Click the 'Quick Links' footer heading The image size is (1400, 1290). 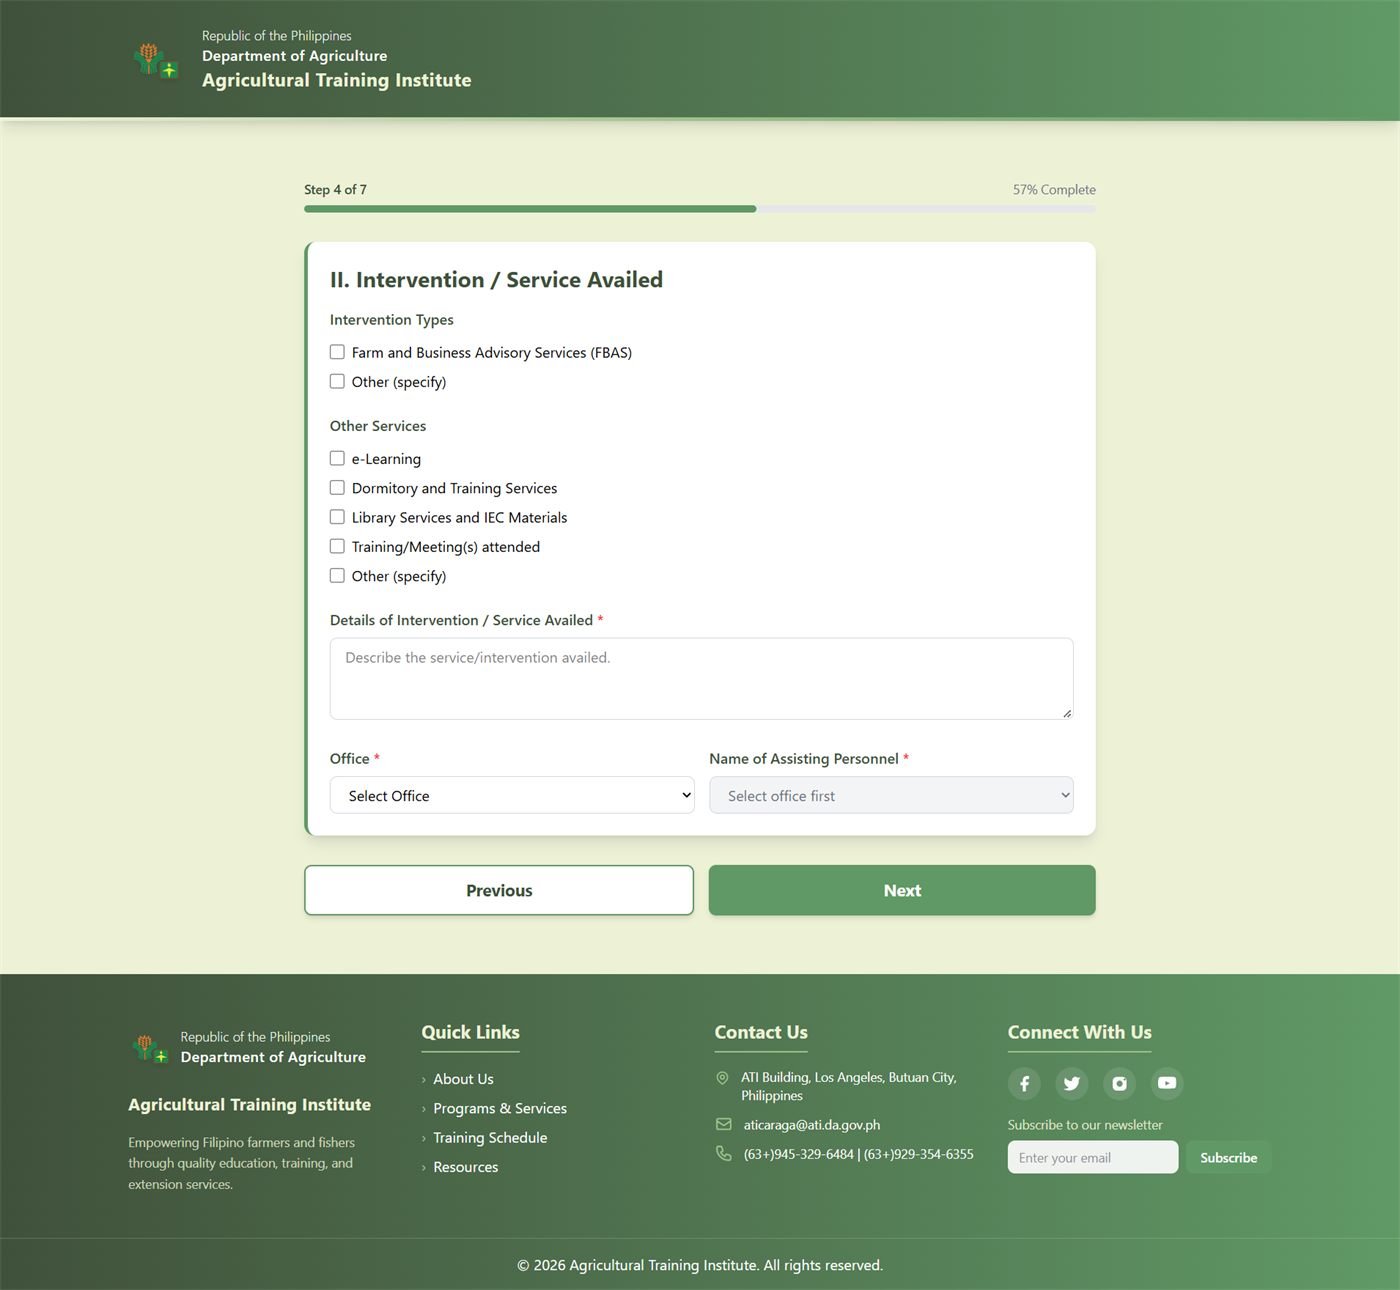tap(470, 1032)
